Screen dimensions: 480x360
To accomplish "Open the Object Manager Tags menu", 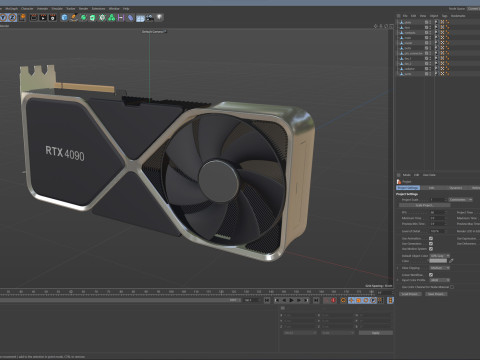I will [x=444, y=16].
